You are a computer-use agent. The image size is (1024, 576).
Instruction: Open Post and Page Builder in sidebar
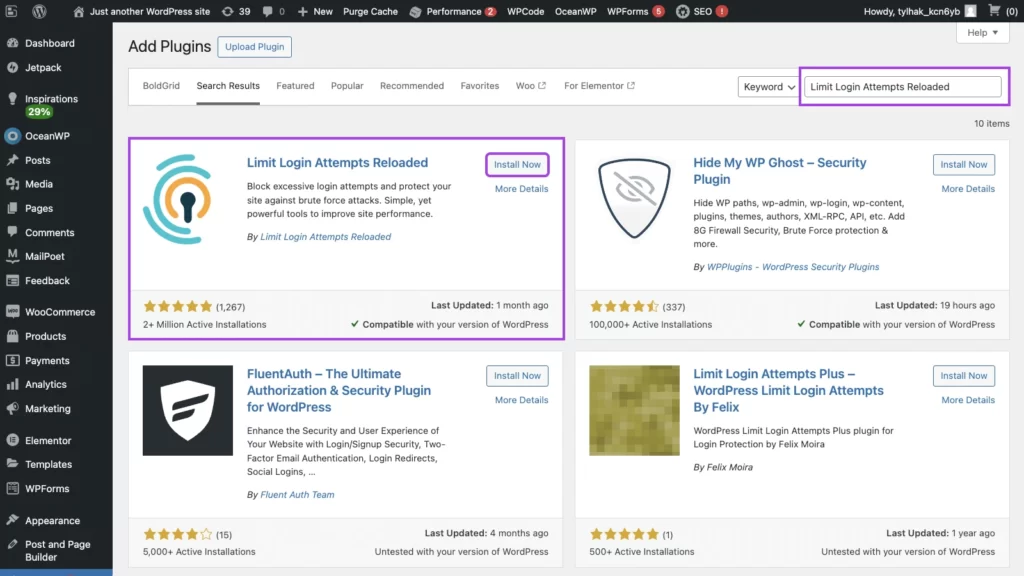point(56,551)
